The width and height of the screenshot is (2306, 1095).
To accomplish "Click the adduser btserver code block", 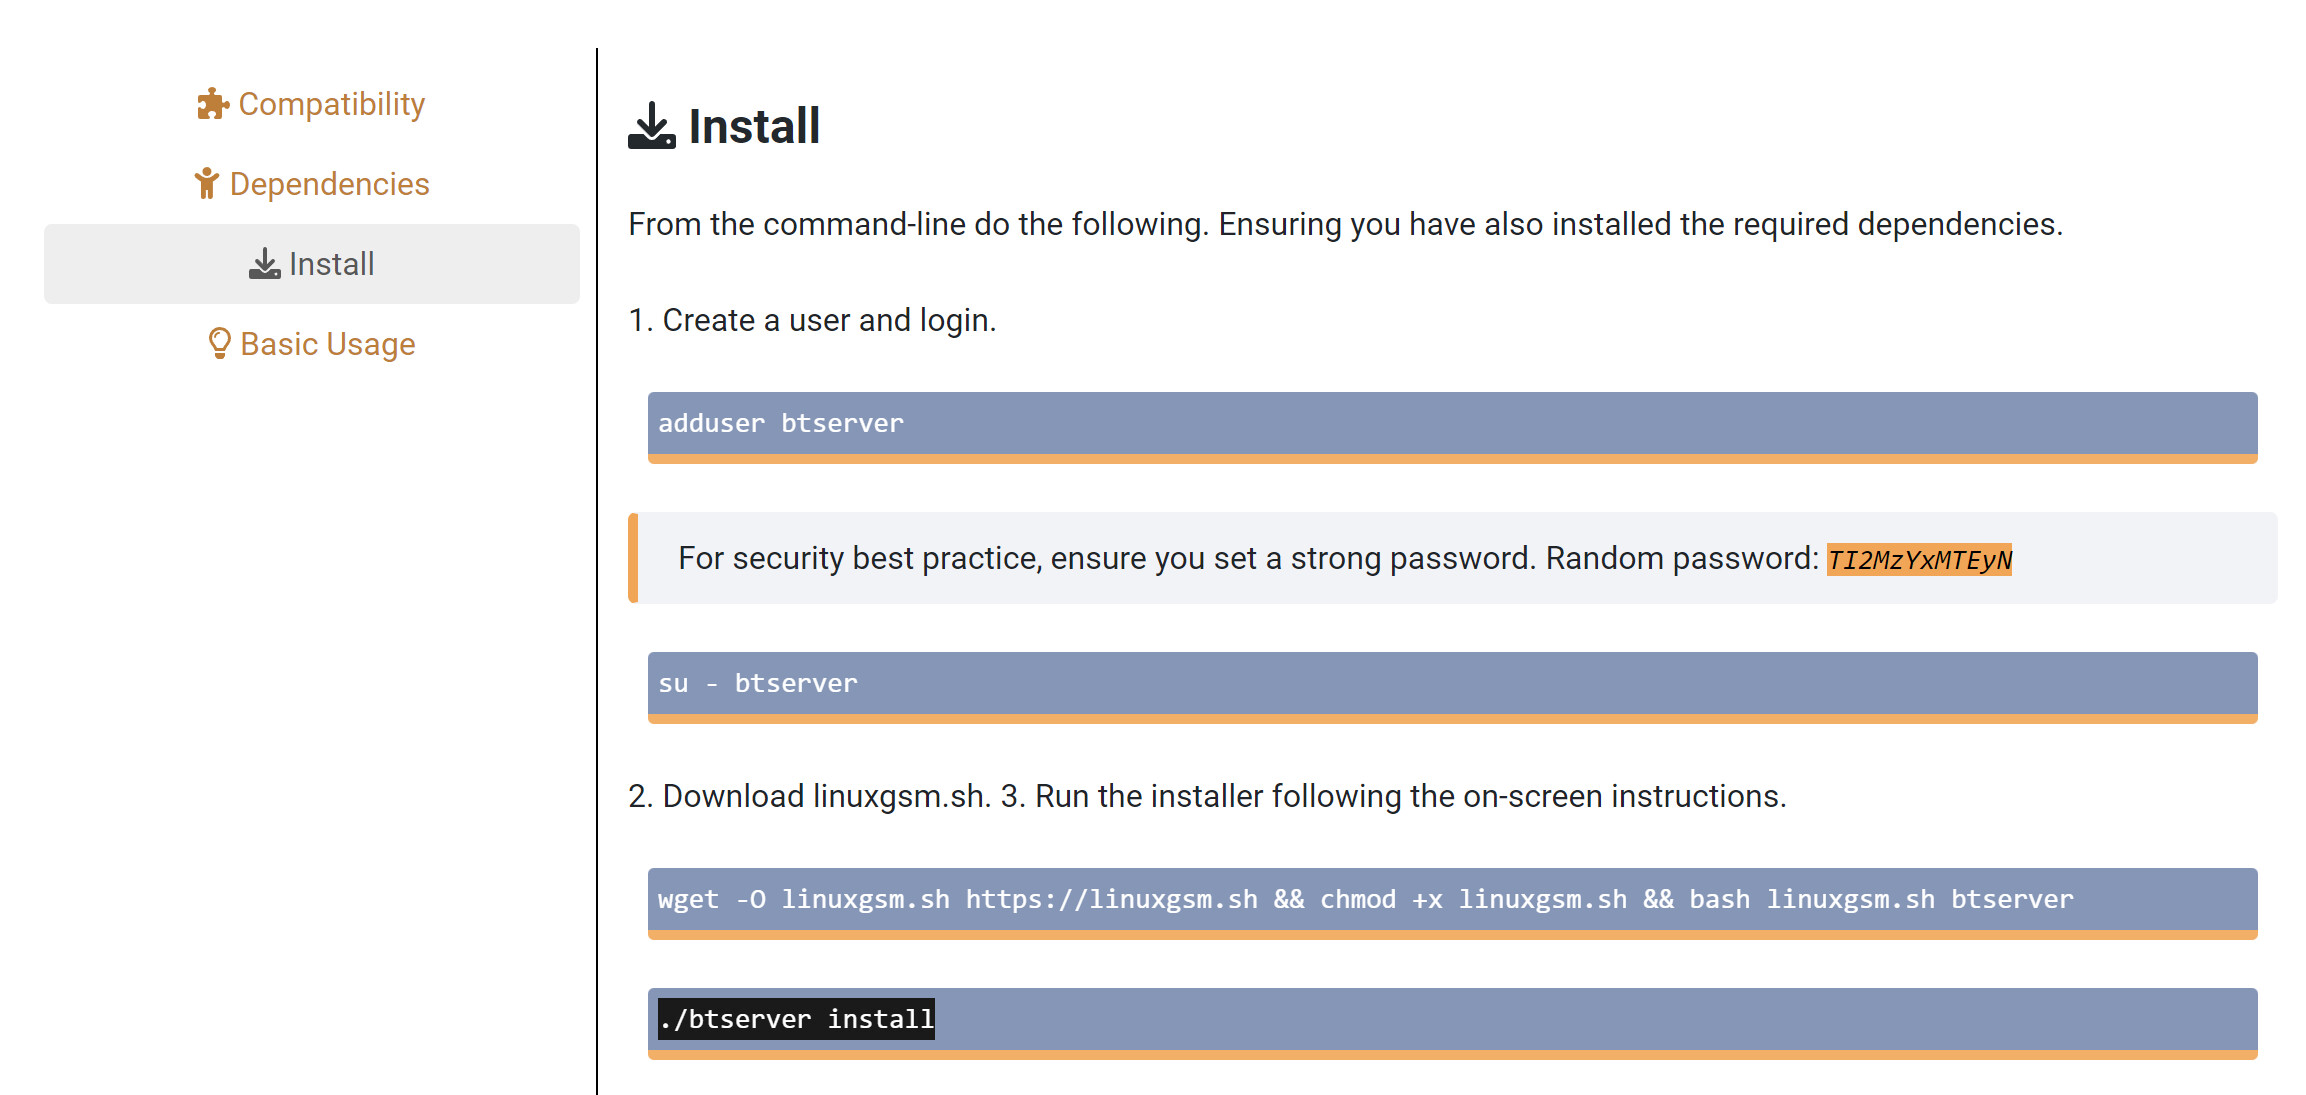I will (1452, 427).
